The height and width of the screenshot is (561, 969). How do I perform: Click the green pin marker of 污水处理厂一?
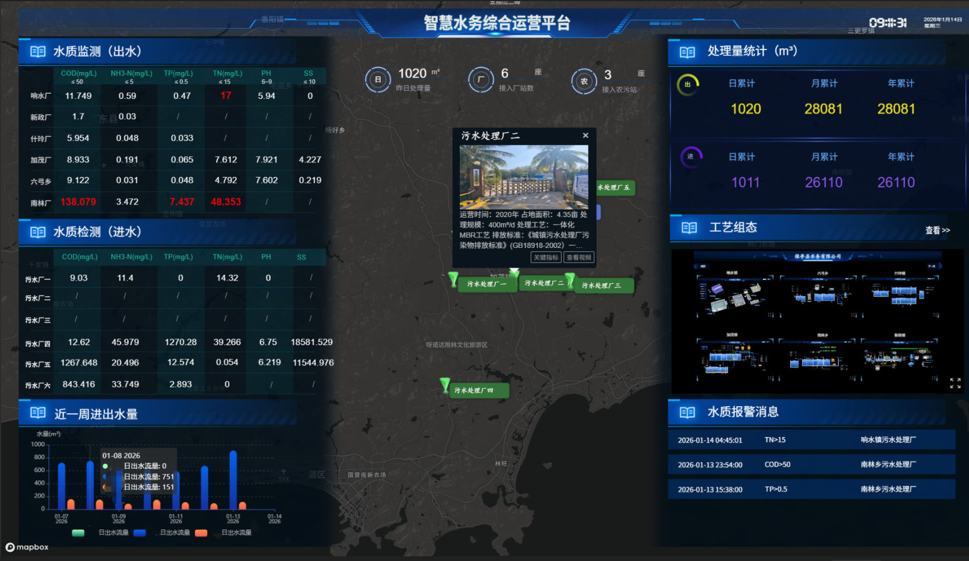click(454, 279)
